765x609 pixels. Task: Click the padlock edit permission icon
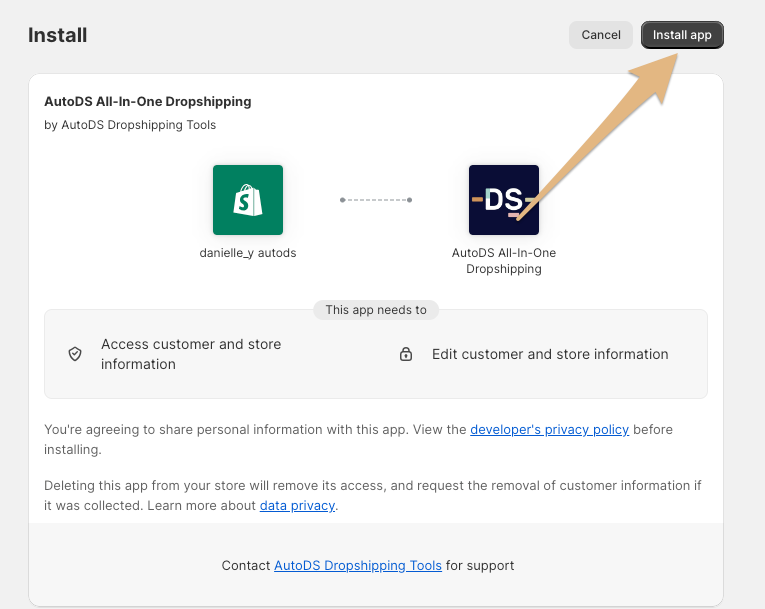(406, 354)
